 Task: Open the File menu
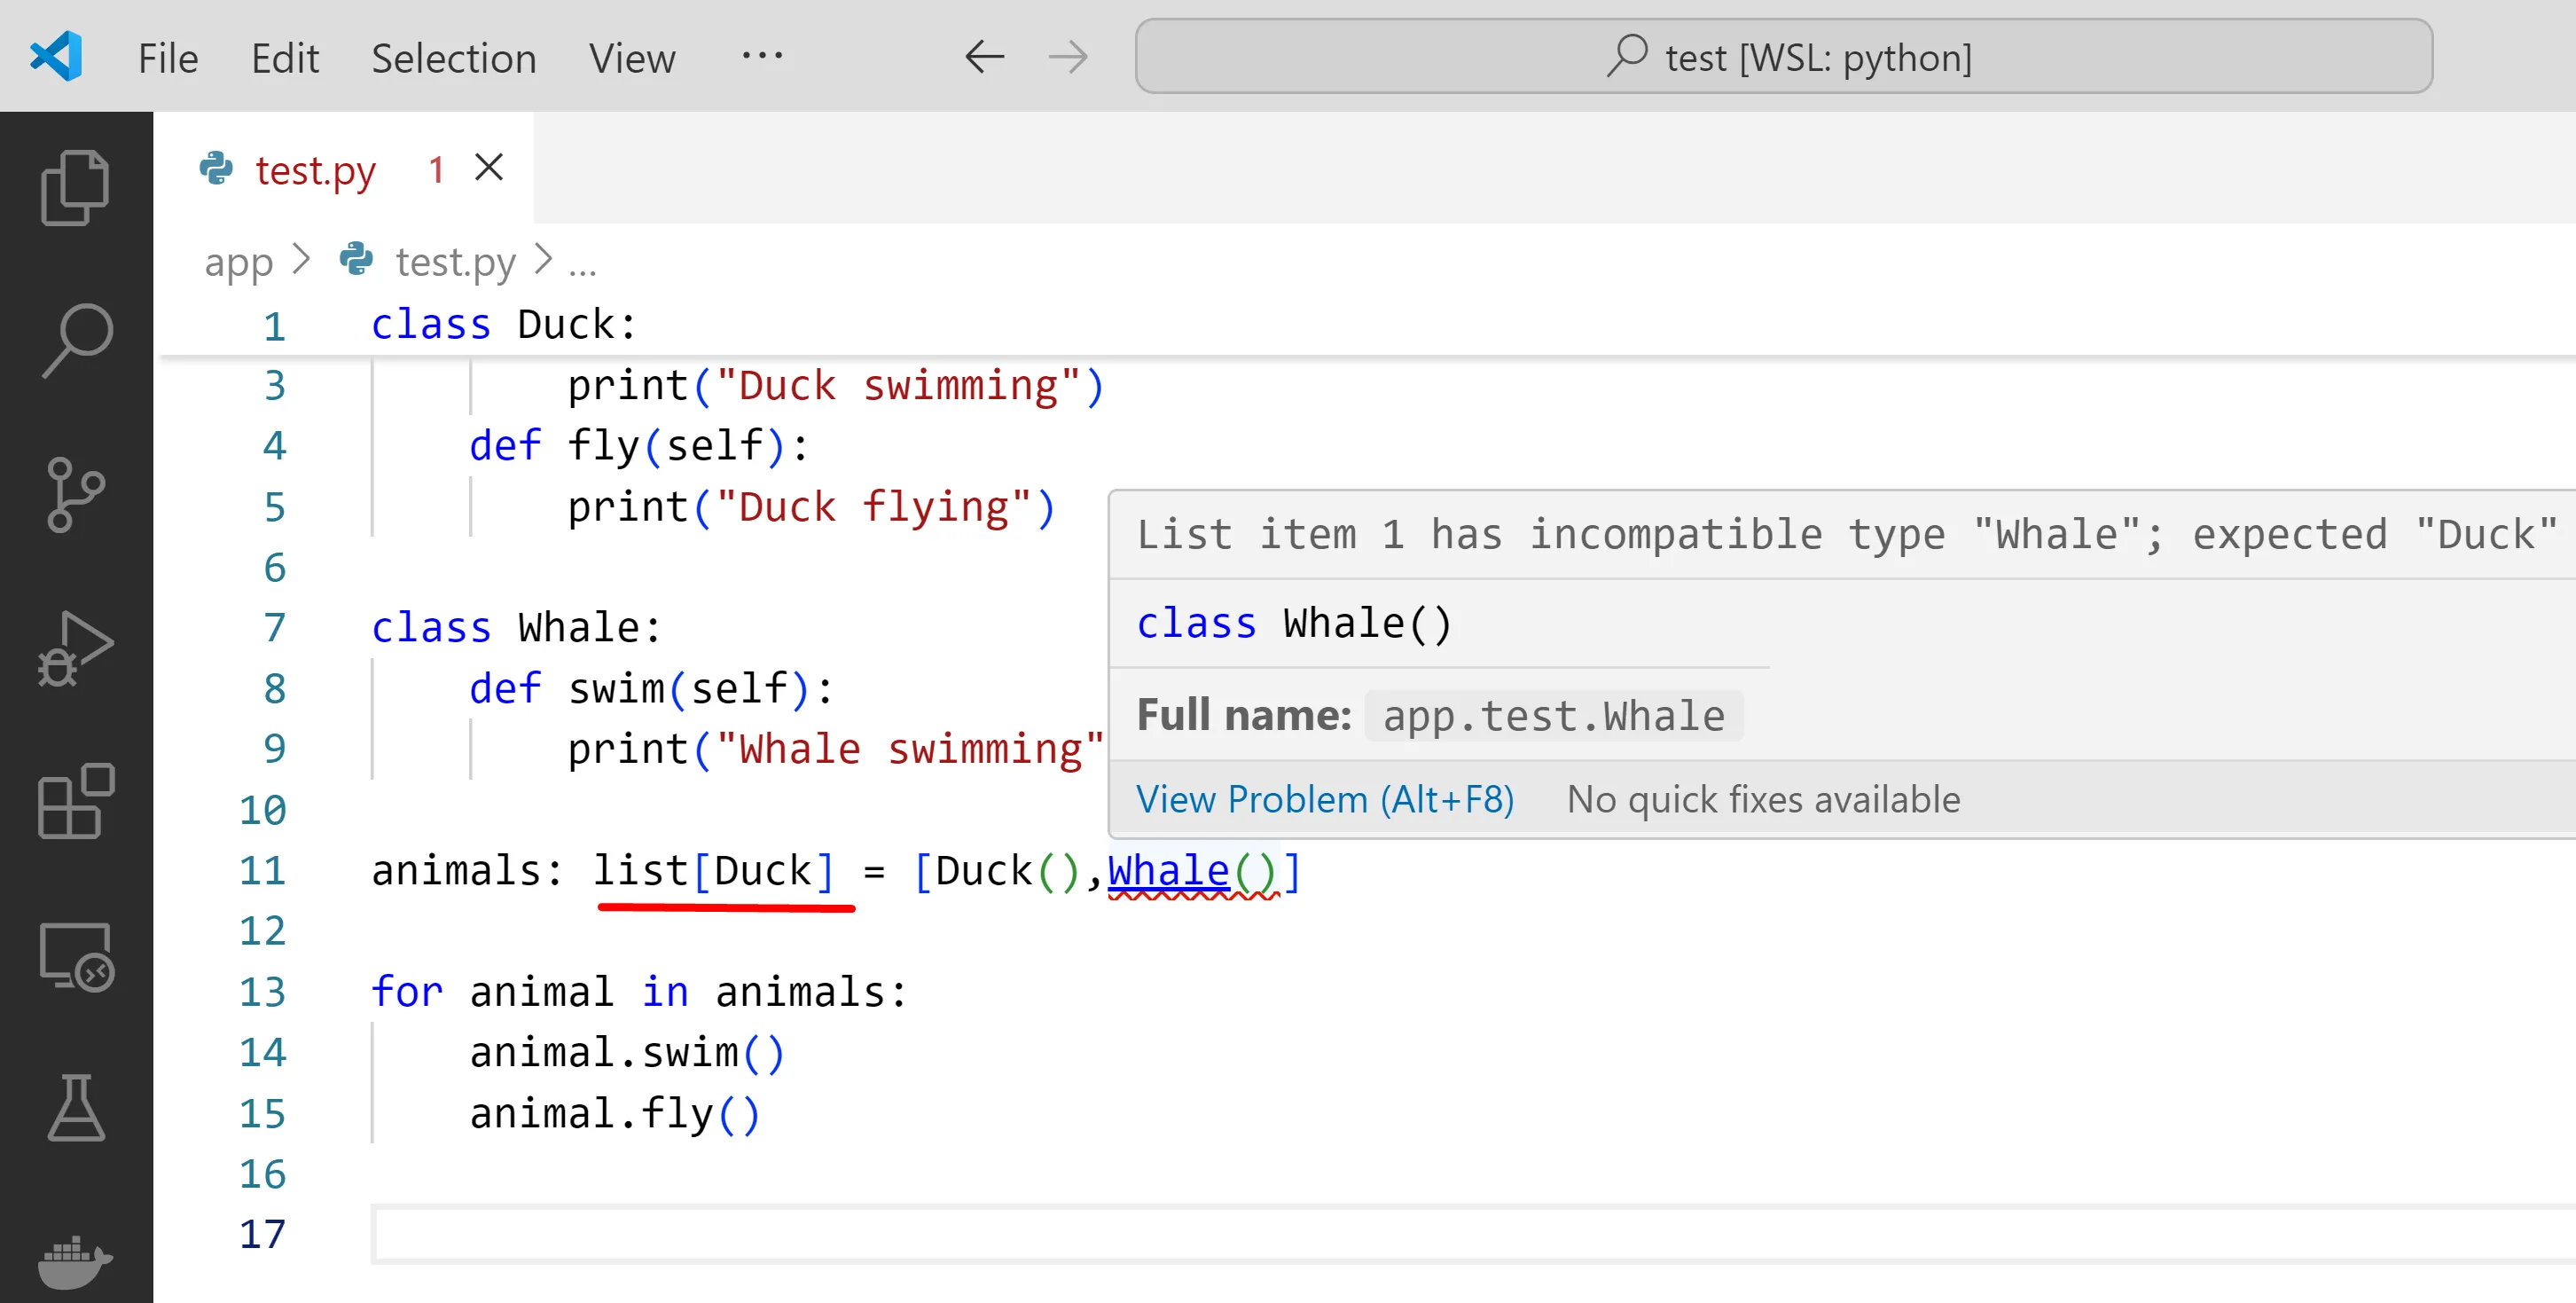[168, 58]
